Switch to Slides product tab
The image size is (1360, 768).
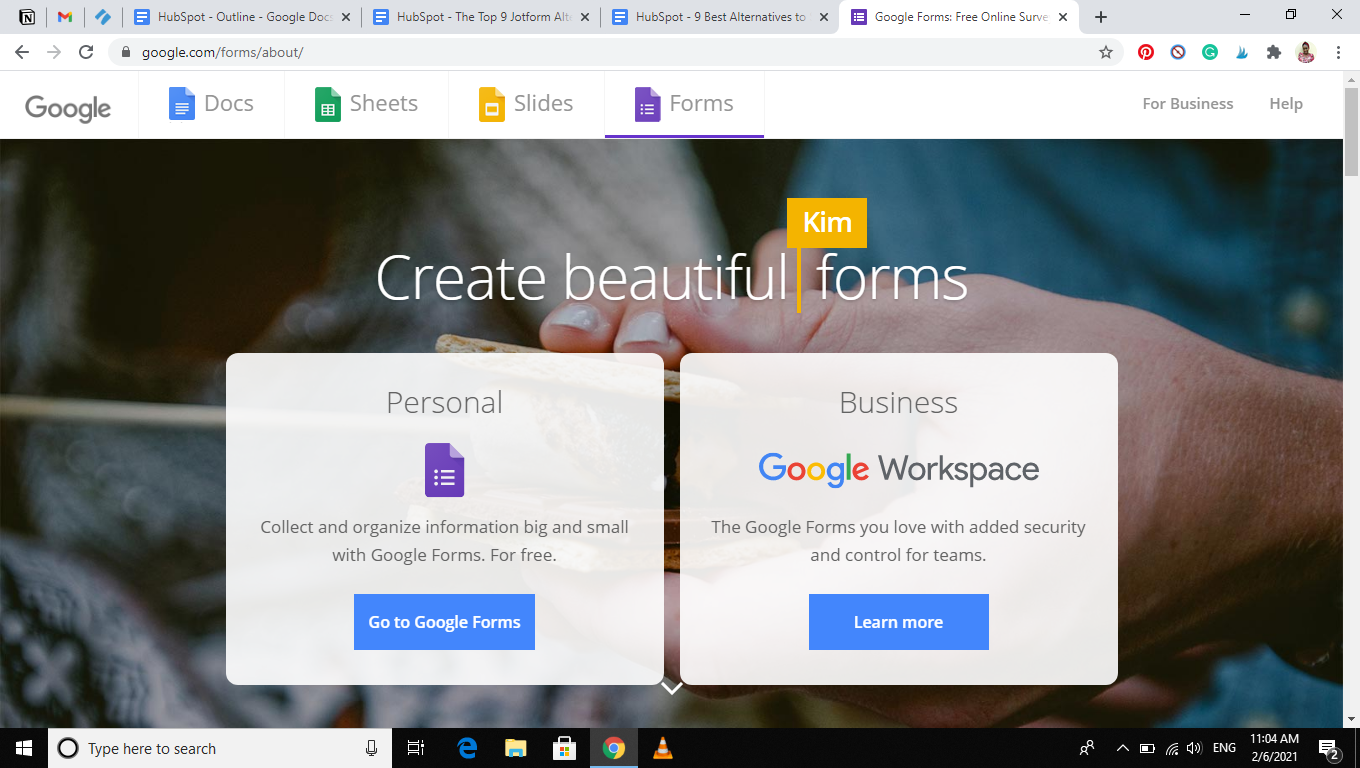[x=526, y=104]
